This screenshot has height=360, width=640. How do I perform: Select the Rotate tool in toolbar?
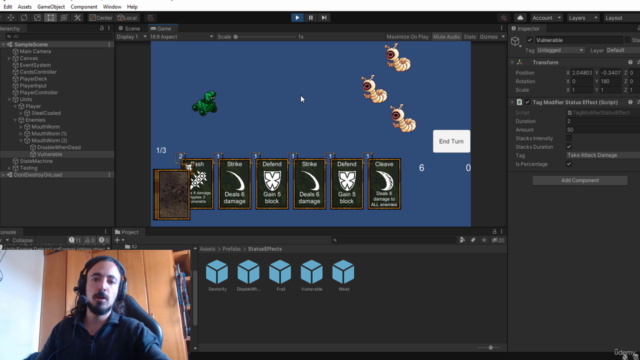point(24,18)
